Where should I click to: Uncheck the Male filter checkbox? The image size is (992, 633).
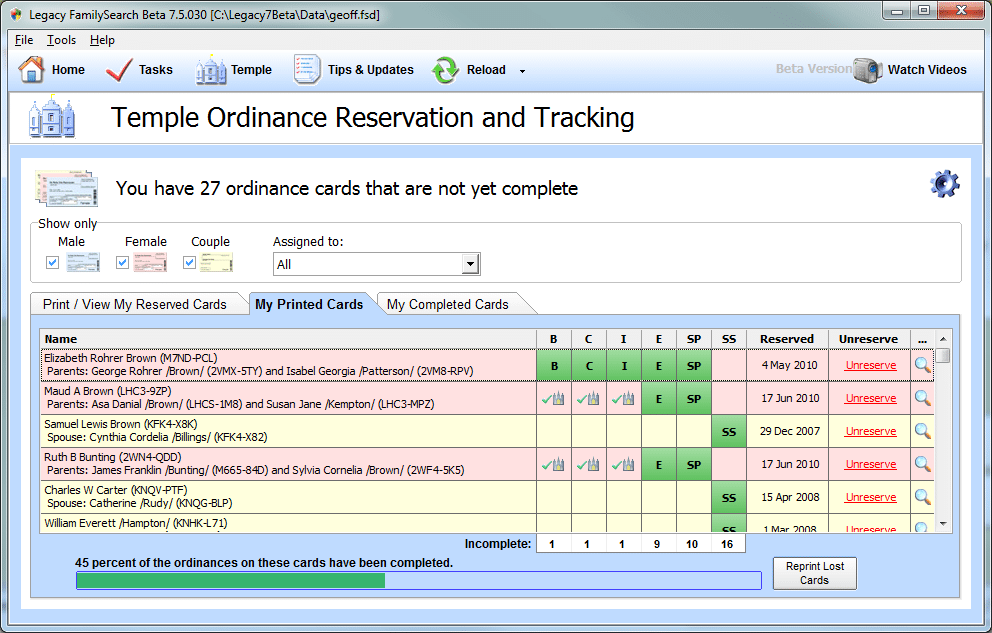(53, 262)
